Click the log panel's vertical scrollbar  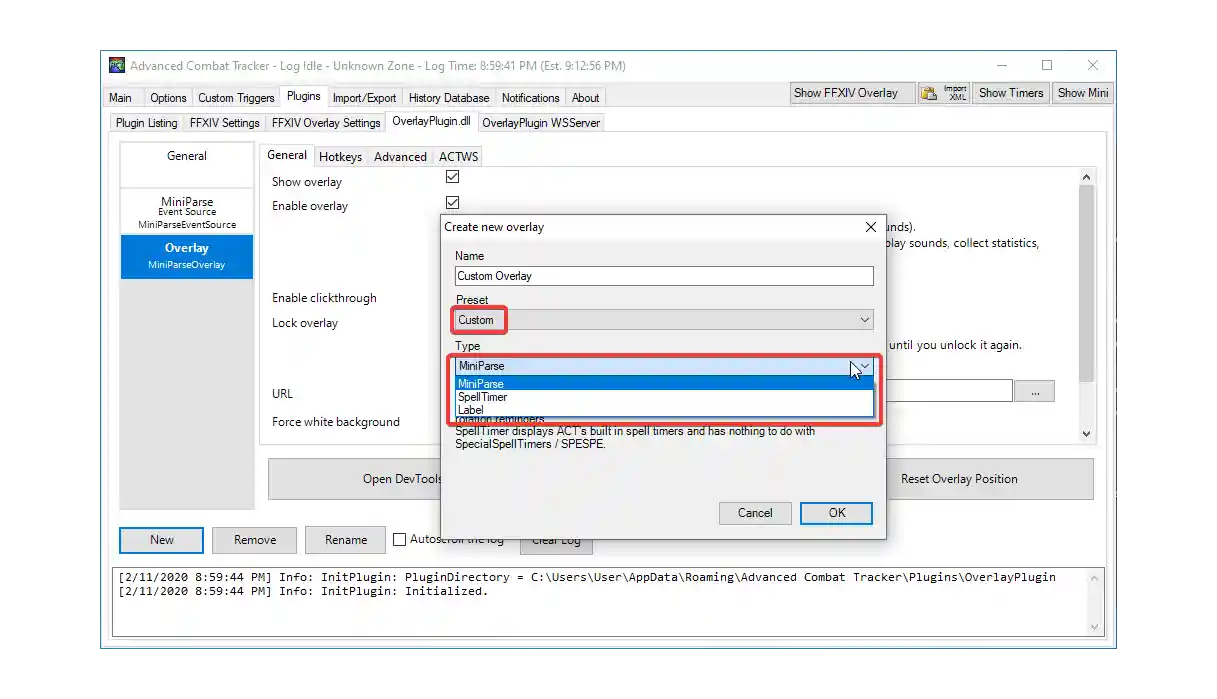tap(1095, 600)
